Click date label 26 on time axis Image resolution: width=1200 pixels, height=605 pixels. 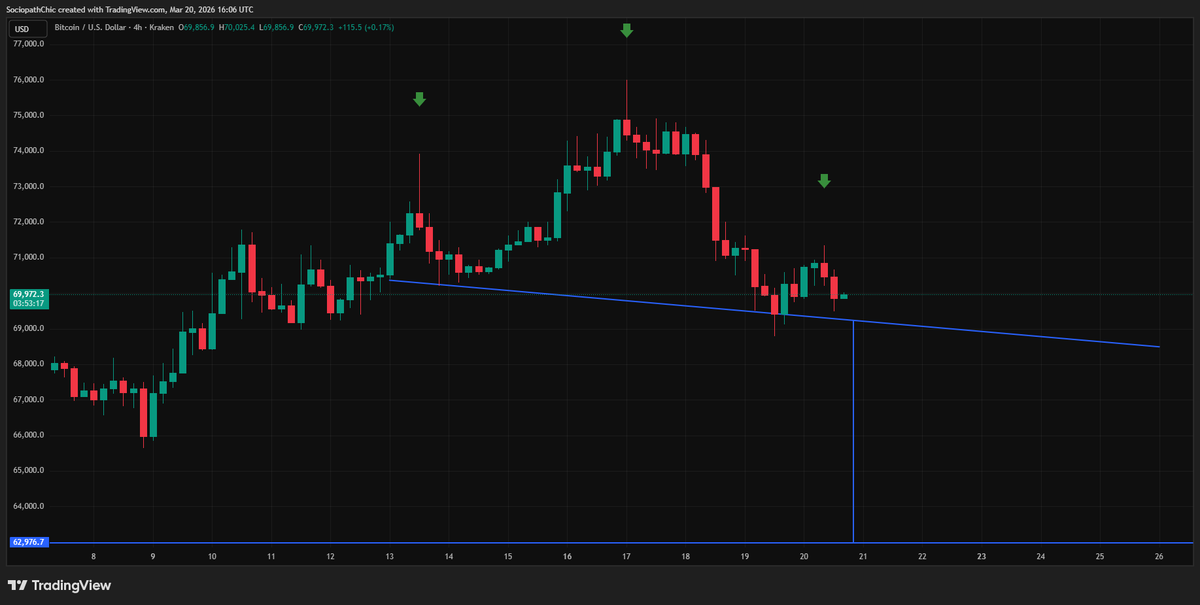tap(1158, 556)
